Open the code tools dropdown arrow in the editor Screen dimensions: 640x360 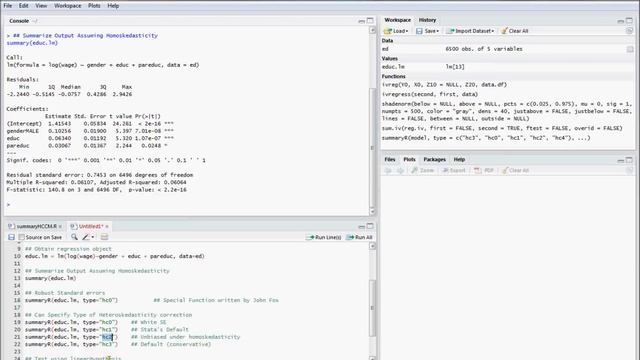click(x=93, y=237)
